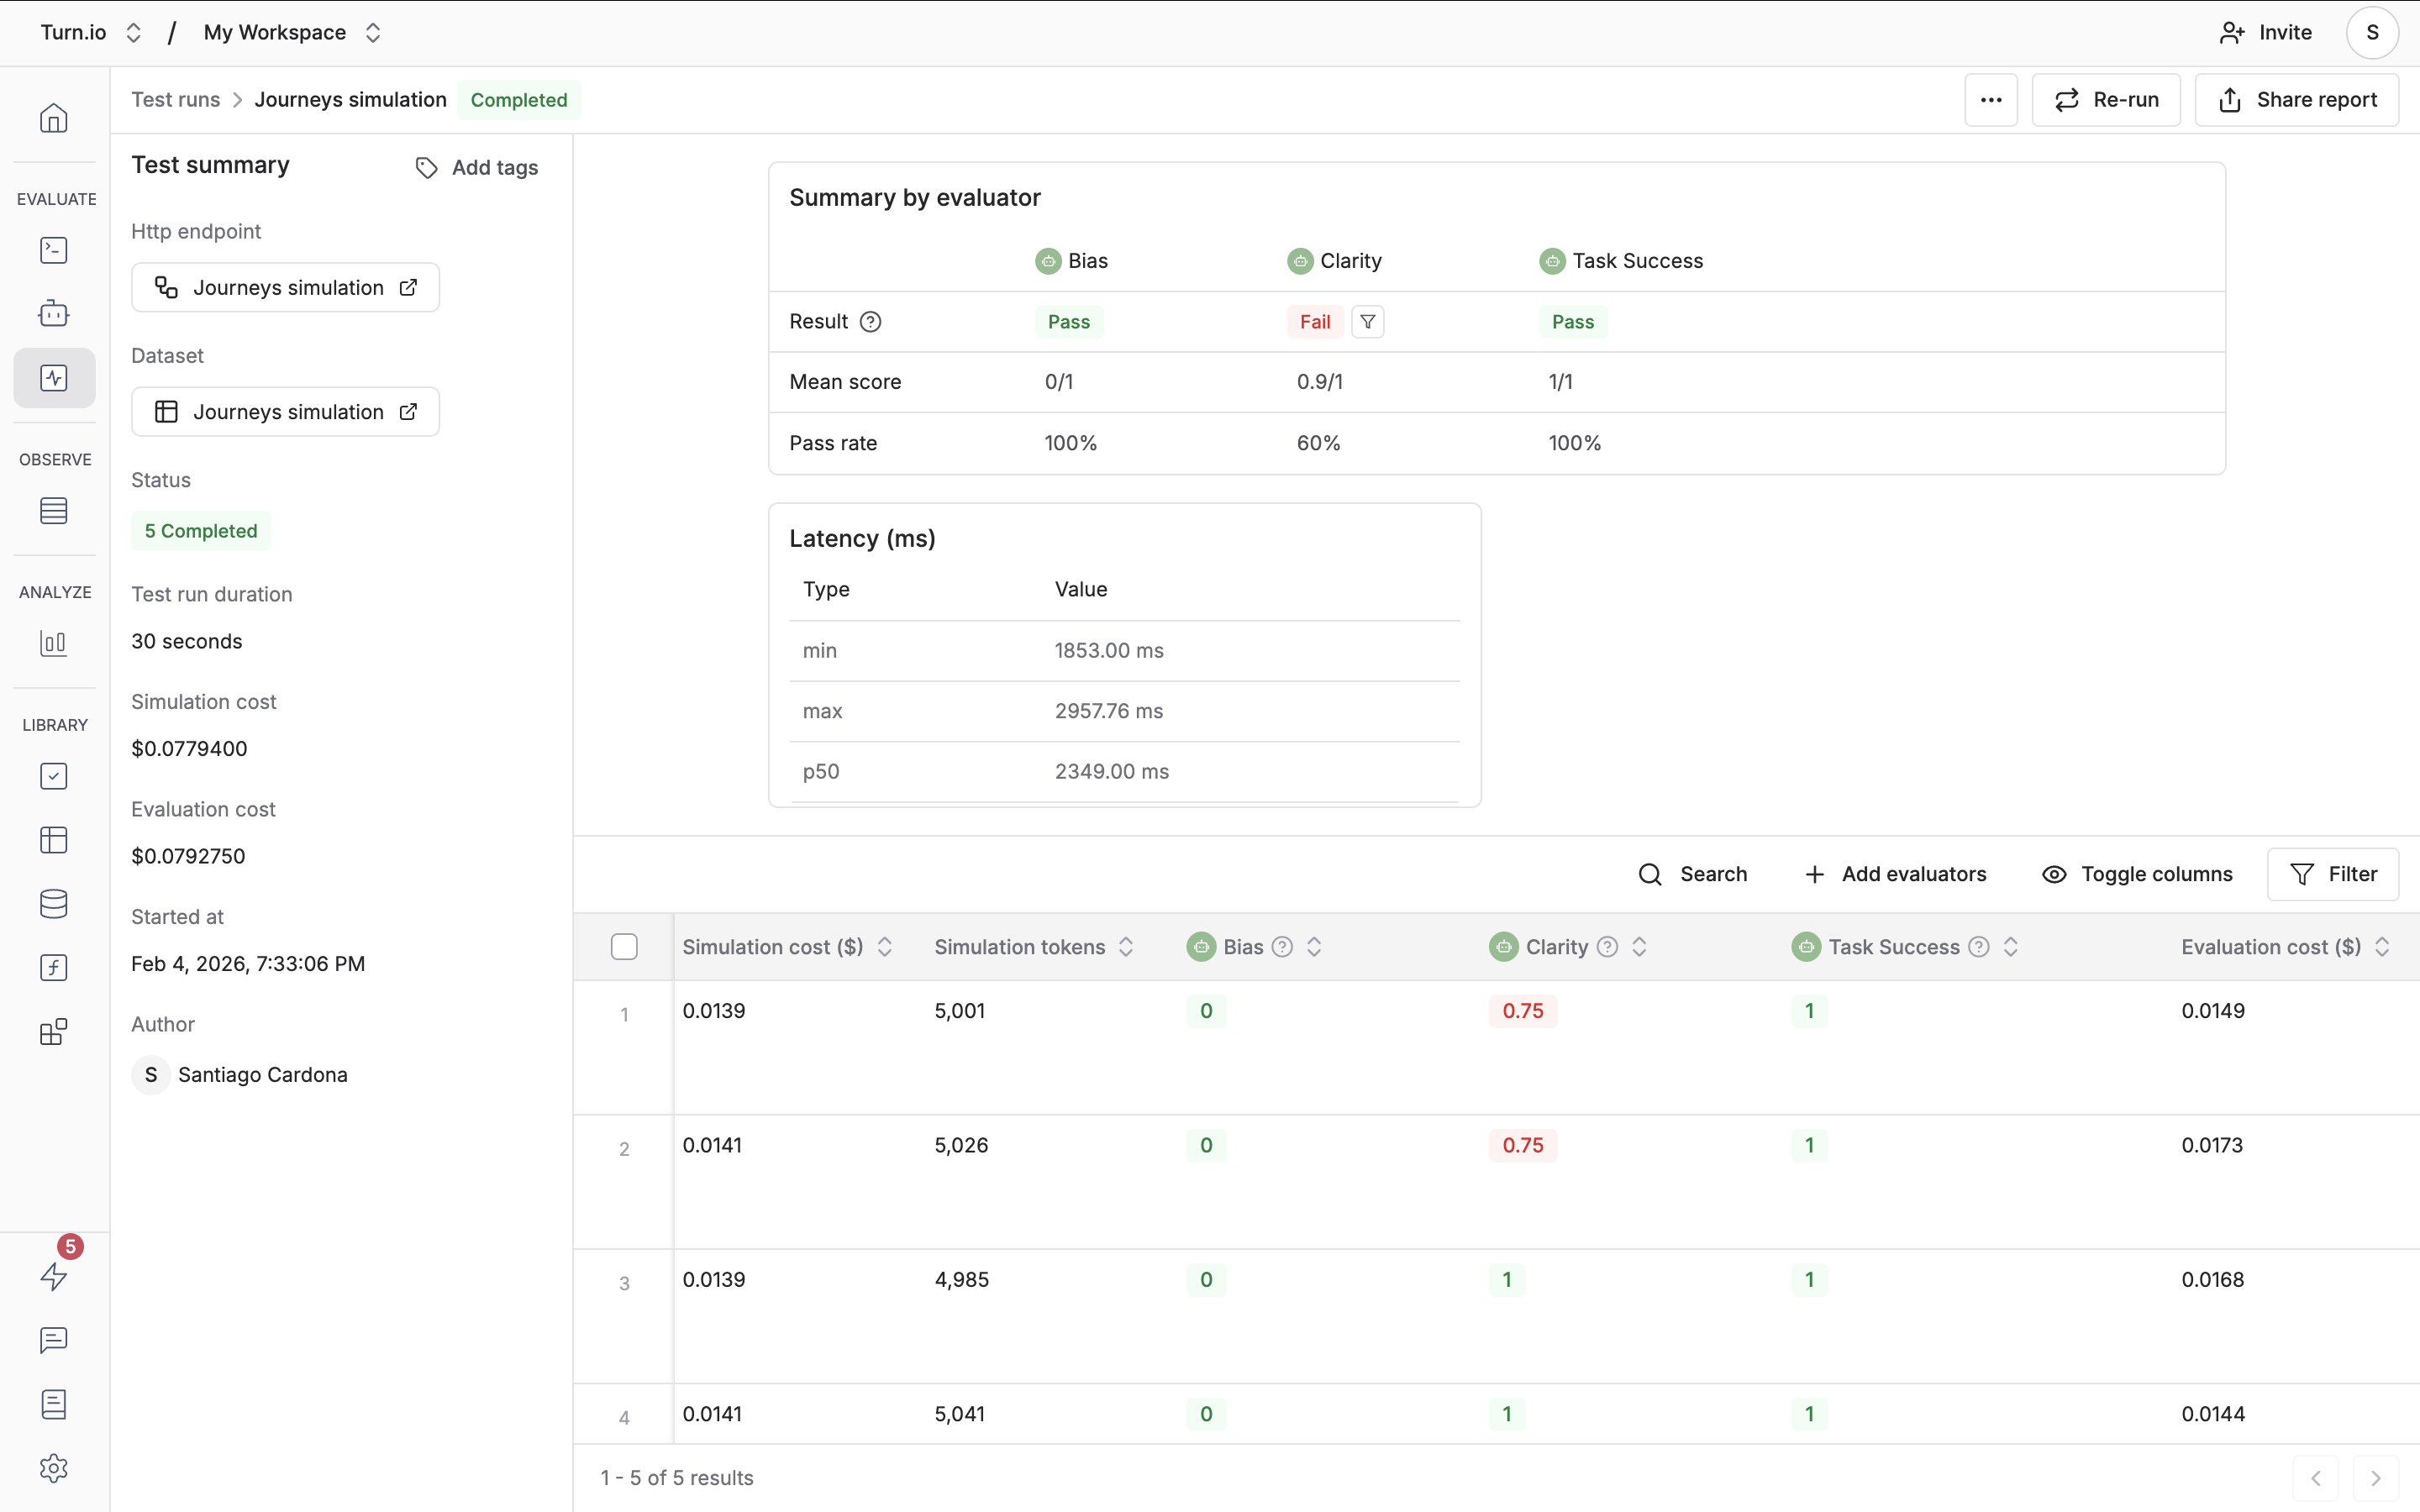The height and width of the screenshot is (1512, 2420).
Task: Open the logs icon under Observe
Action: pos(54,511)
